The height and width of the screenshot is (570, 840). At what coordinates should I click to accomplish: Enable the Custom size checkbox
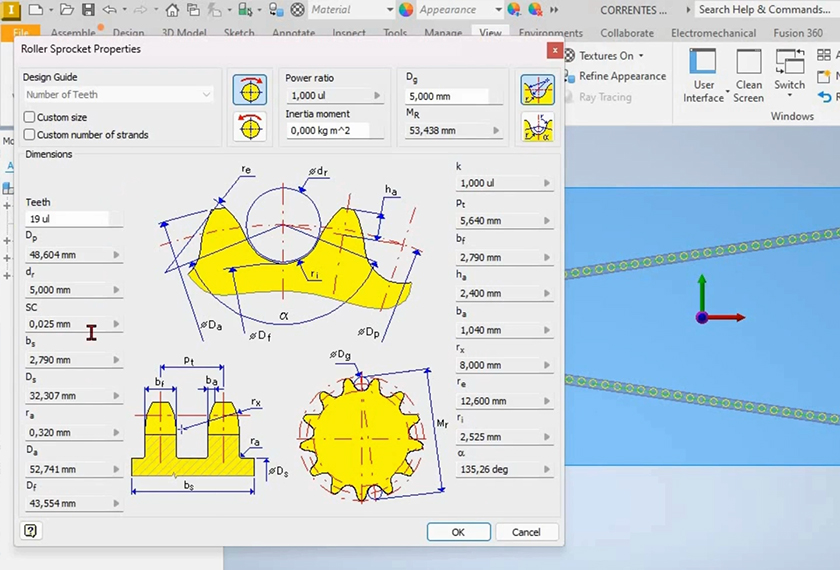tap(30, 117)
